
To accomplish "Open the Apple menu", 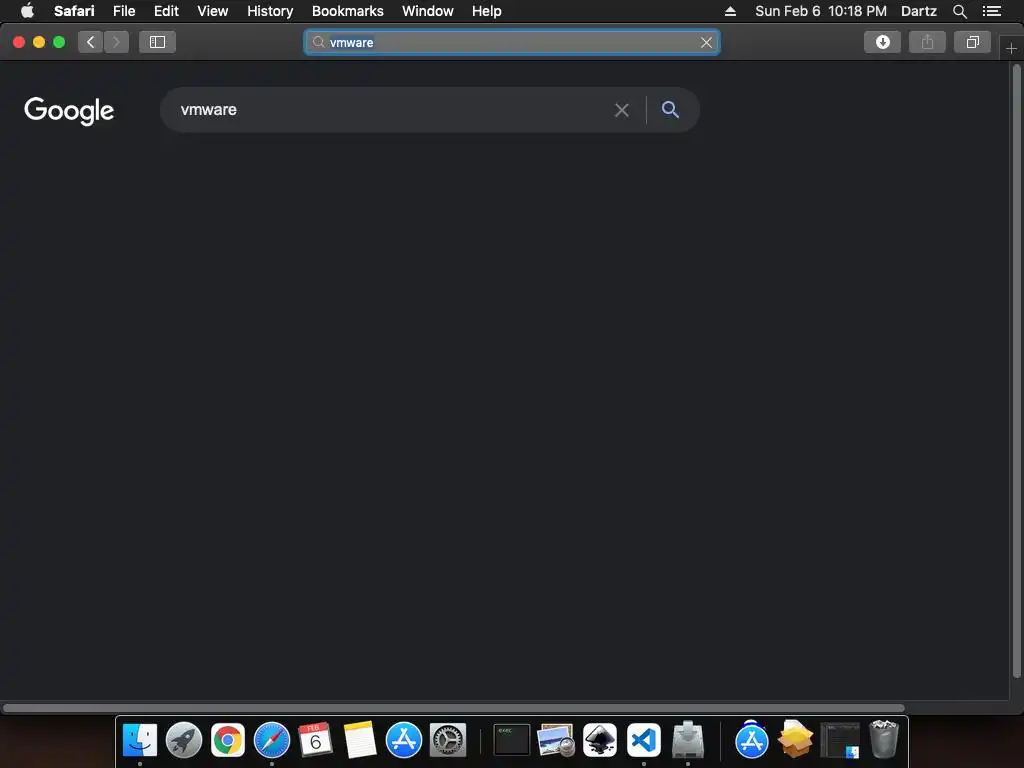I will coord(27,11).
